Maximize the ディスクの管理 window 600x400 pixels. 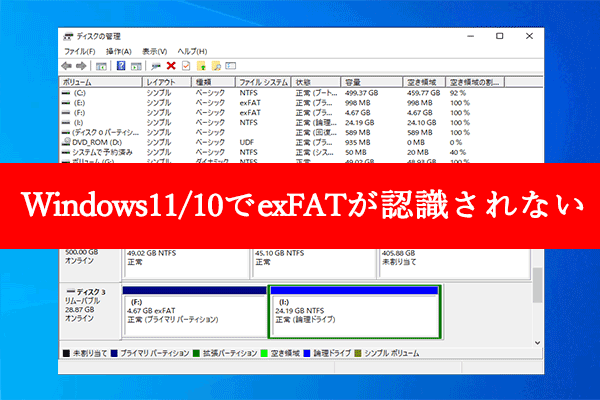click(499, 36)
